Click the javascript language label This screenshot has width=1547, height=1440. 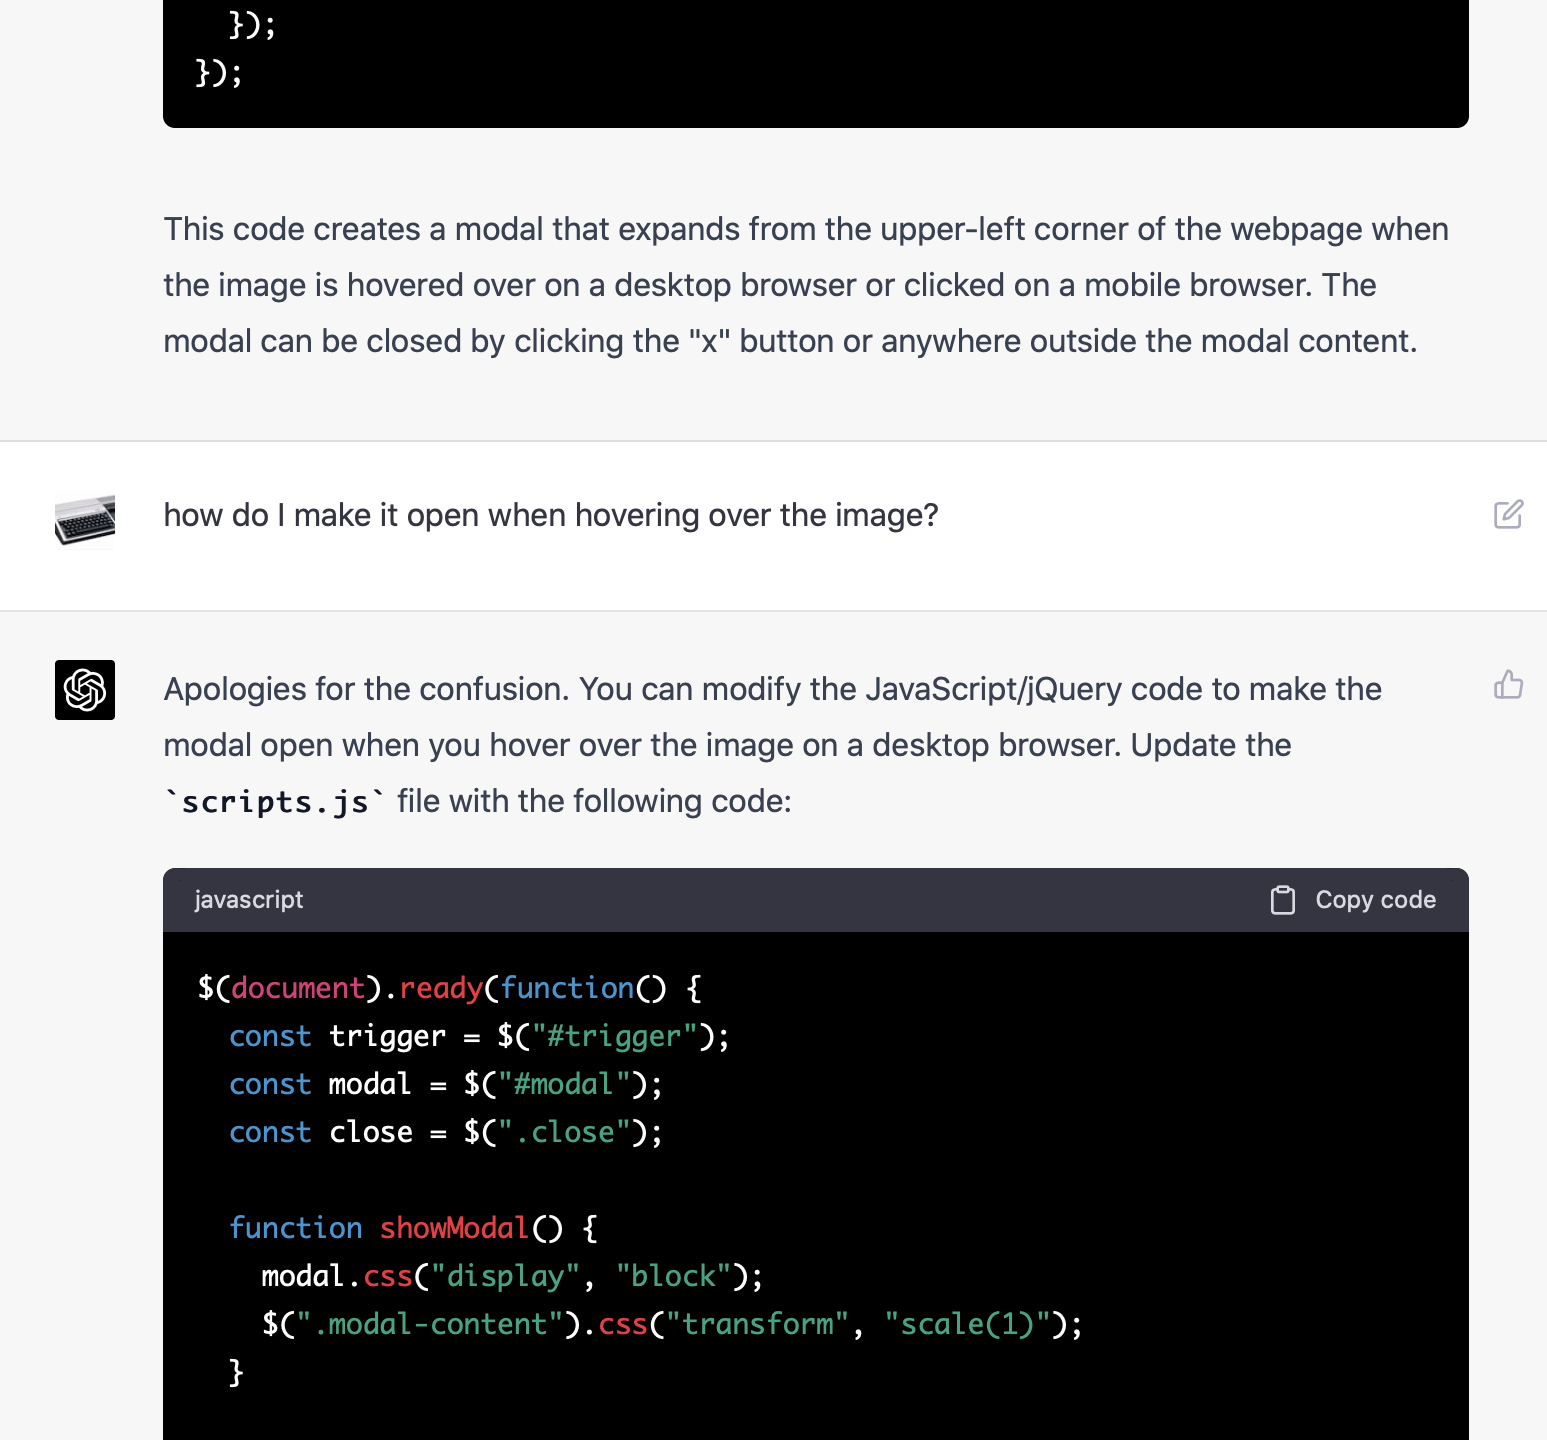click(x=248, y=900)
